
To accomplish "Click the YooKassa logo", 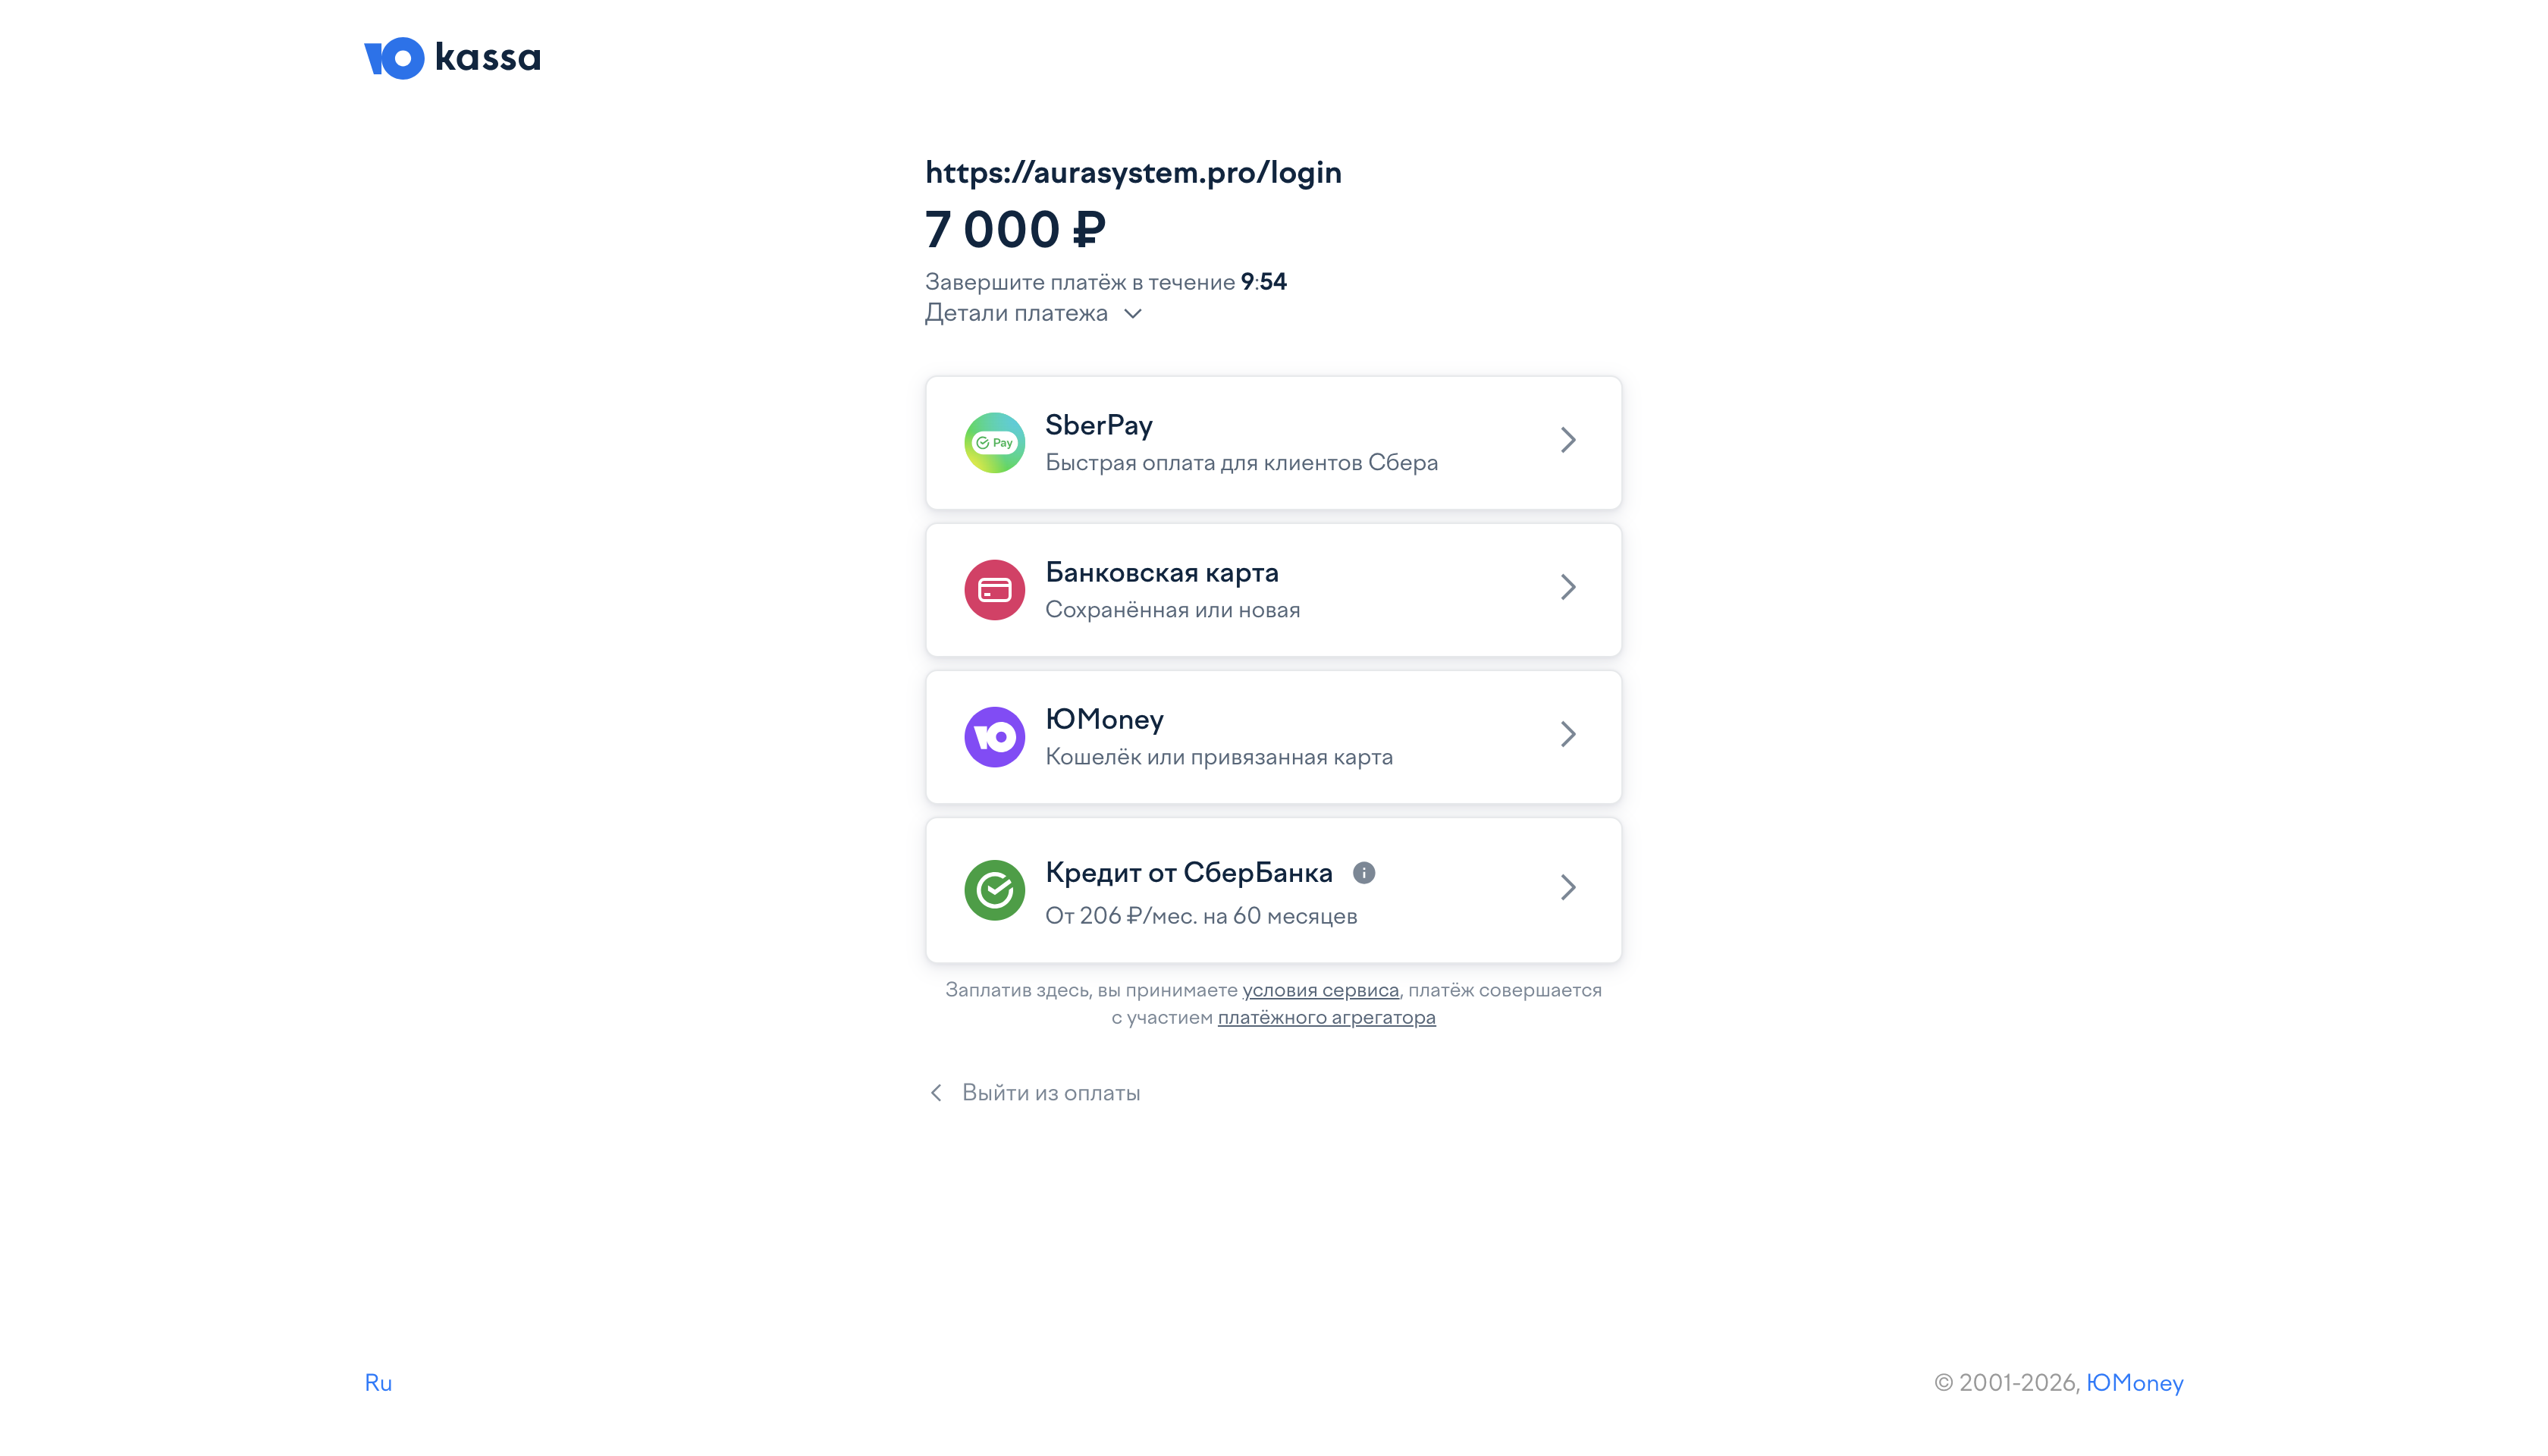I will tap(452, 58).
